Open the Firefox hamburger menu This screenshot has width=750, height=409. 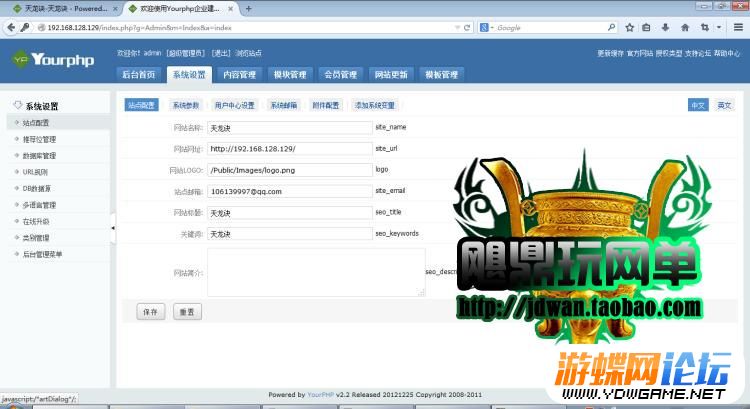click(738, 28)
